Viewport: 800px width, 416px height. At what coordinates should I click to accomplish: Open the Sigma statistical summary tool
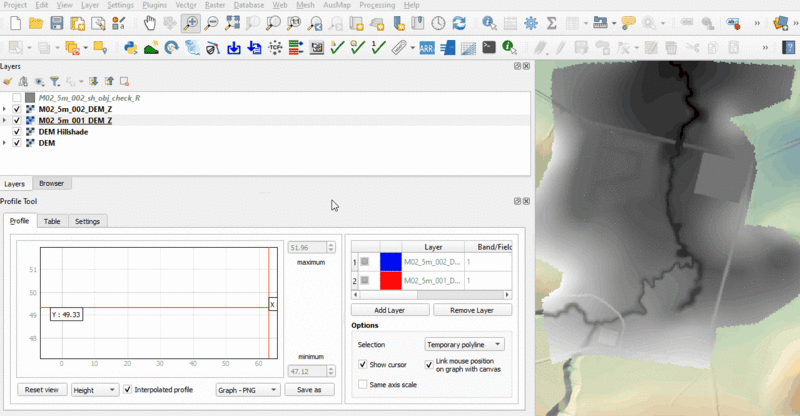point(551,22)
